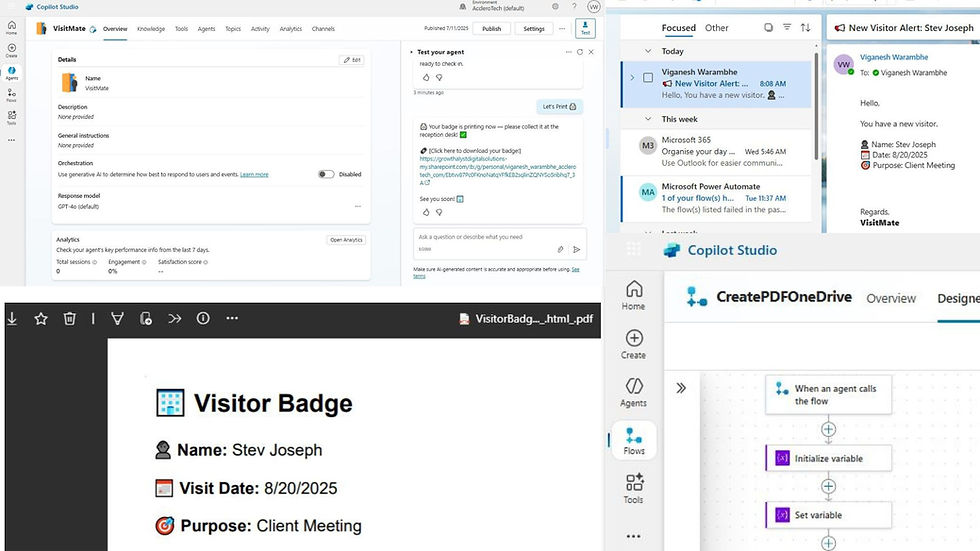This screenshot has width=980, height=551.
Task: Click the info icon in PDF toolbar
Action: tap(203, 318)
